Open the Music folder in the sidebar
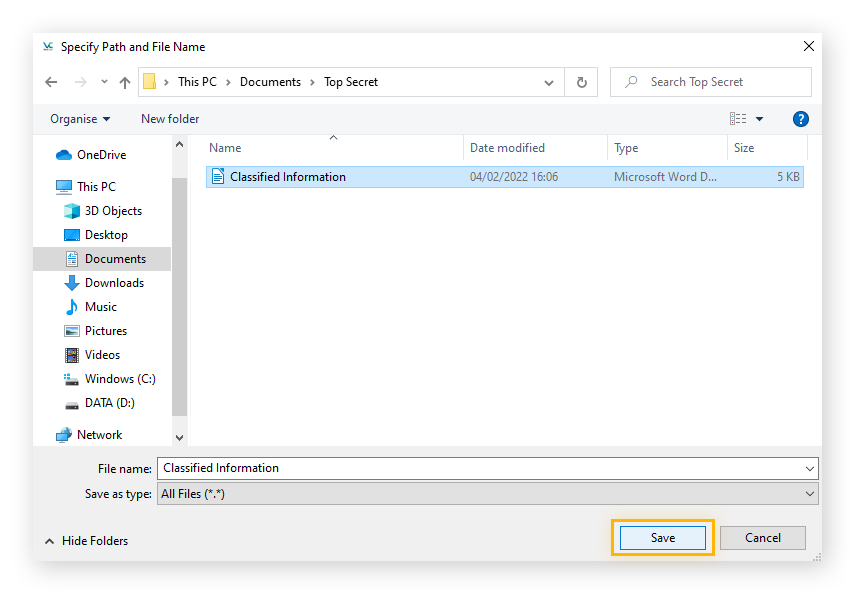The image size is (855, 592). 100,306
